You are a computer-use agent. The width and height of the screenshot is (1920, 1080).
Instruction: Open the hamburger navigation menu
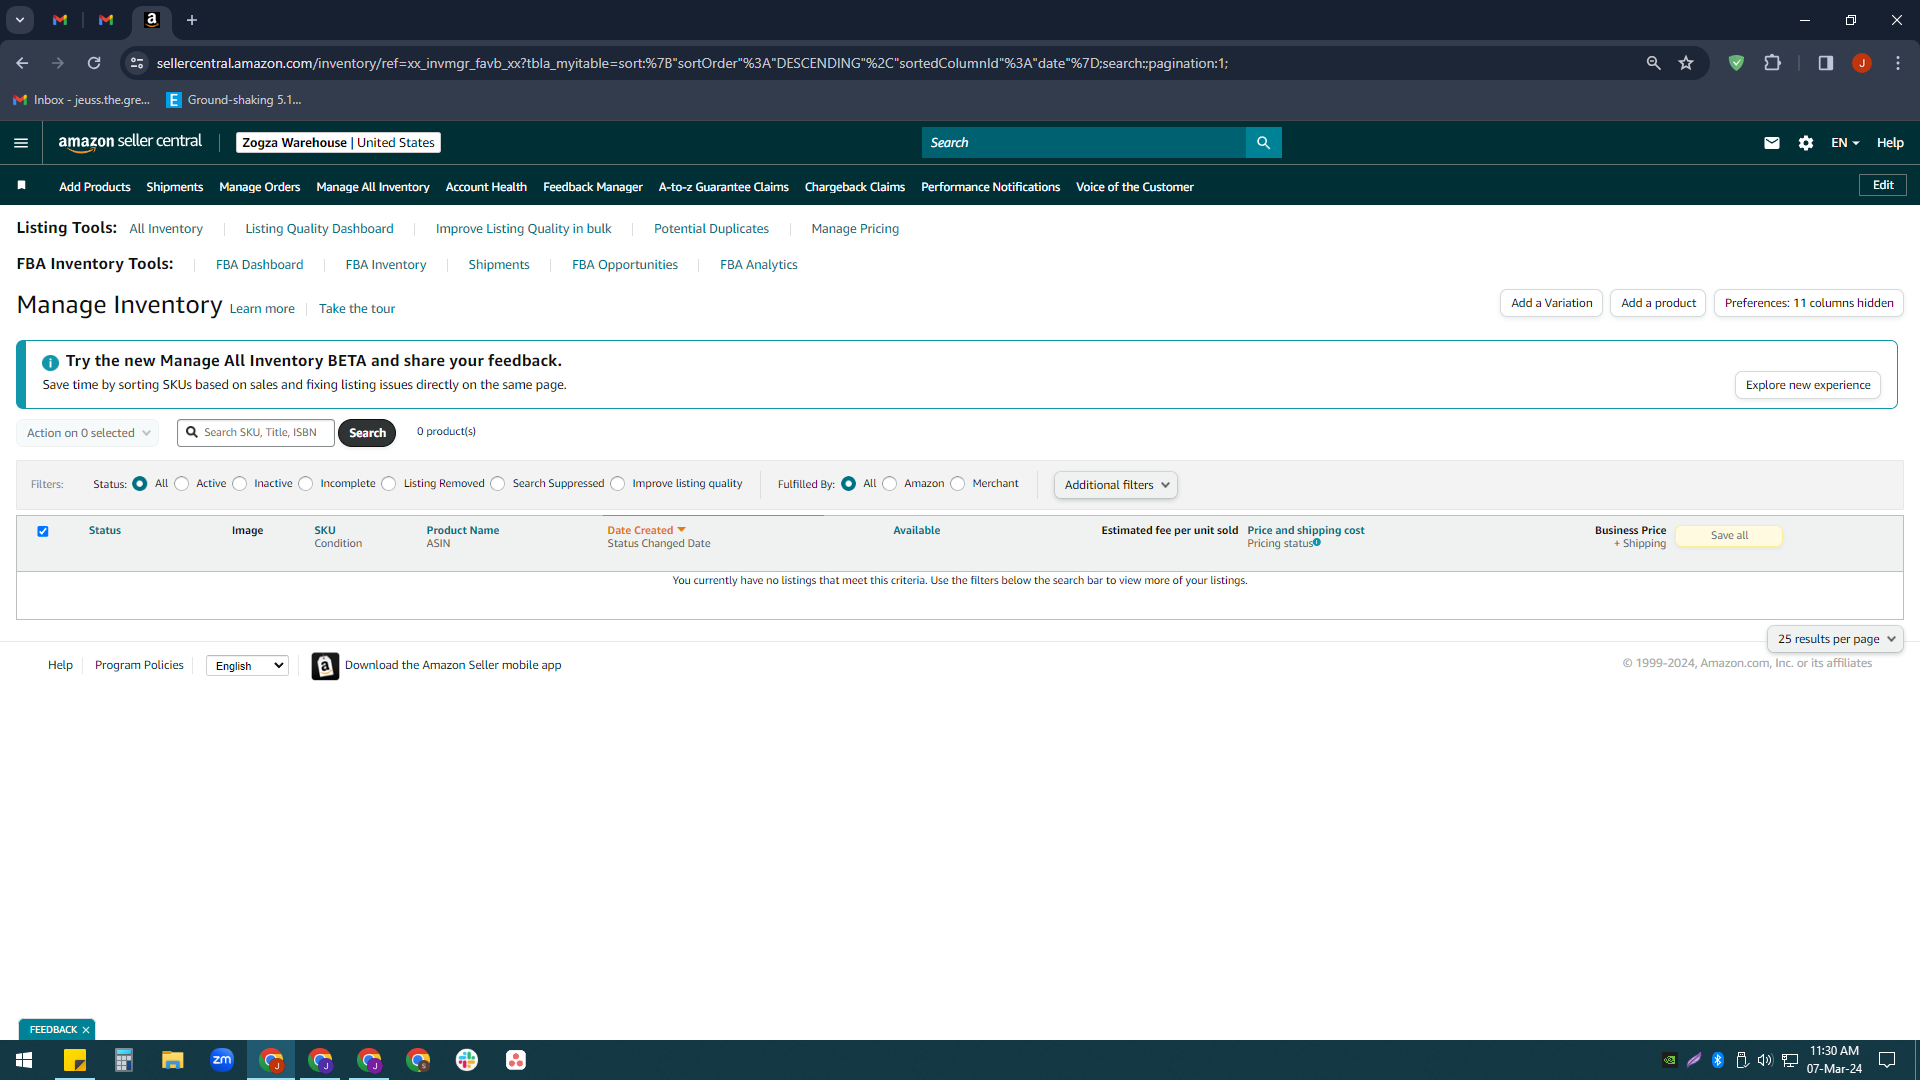[x=21, y=143]
